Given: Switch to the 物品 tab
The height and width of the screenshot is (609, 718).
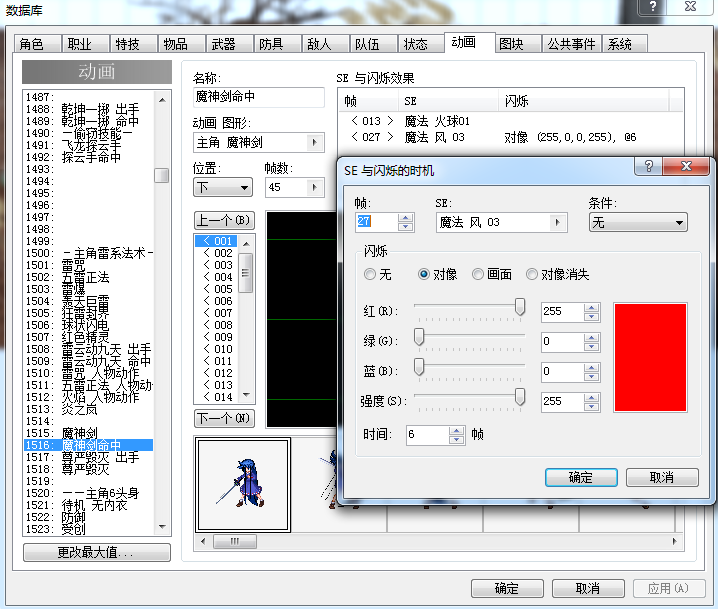Looking at the screenshot, I should click(x=181, y=44).
